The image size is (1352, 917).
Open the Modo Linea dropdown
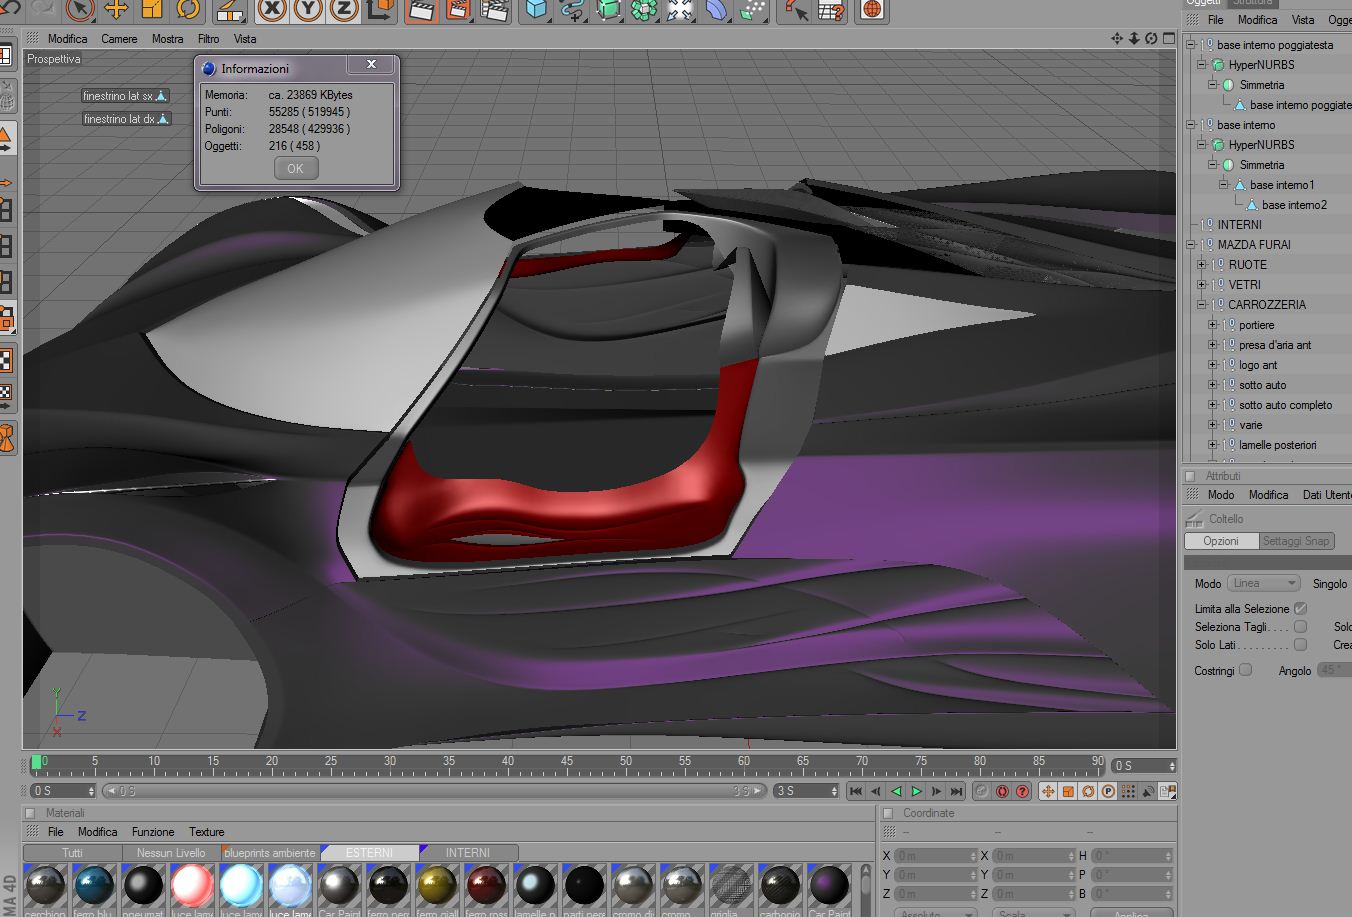coord(1263,583)
